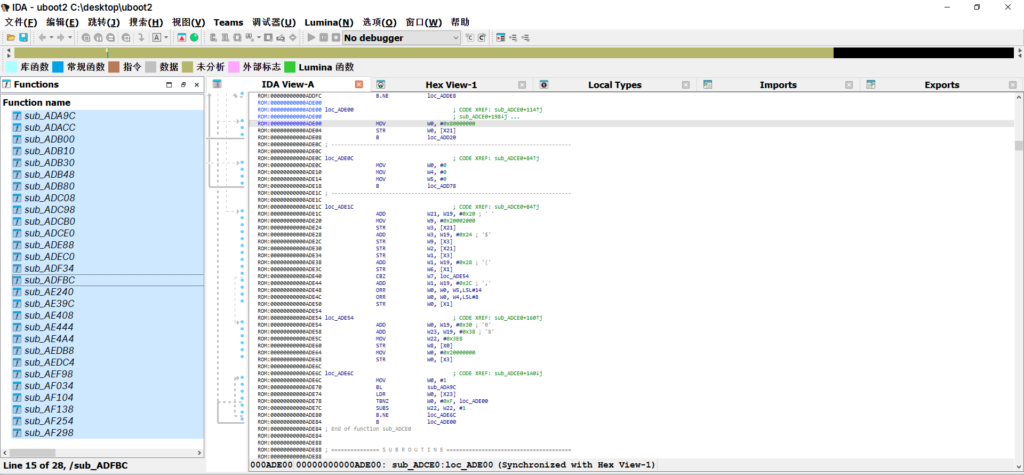Open the 编辑(E) menu
Image resolution: width=1024 pixels, height=475 pixels.
[63, 22]
